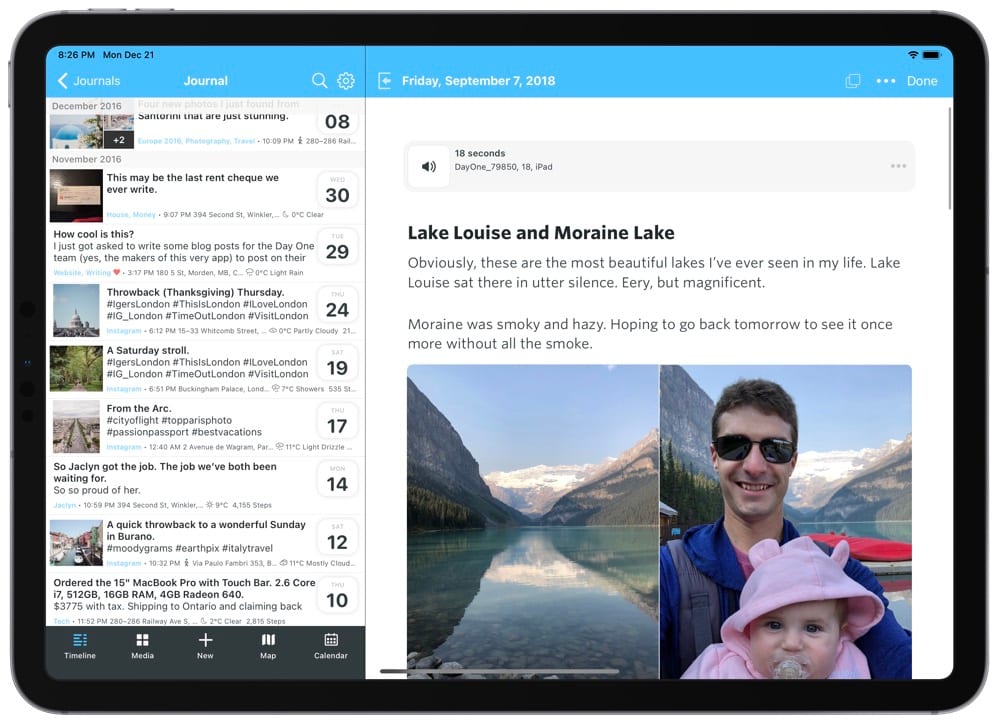Open the Lake Louise landscape photo

[533, 522]
